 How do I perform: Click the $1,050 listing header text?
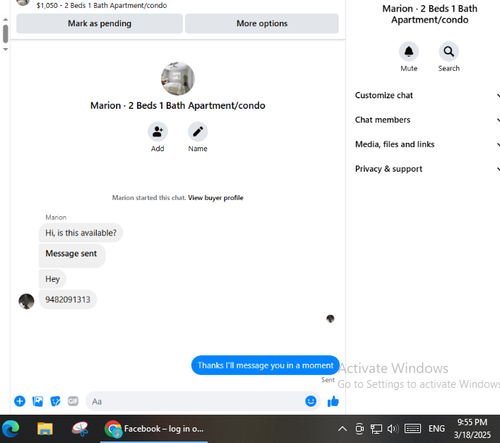102,5
